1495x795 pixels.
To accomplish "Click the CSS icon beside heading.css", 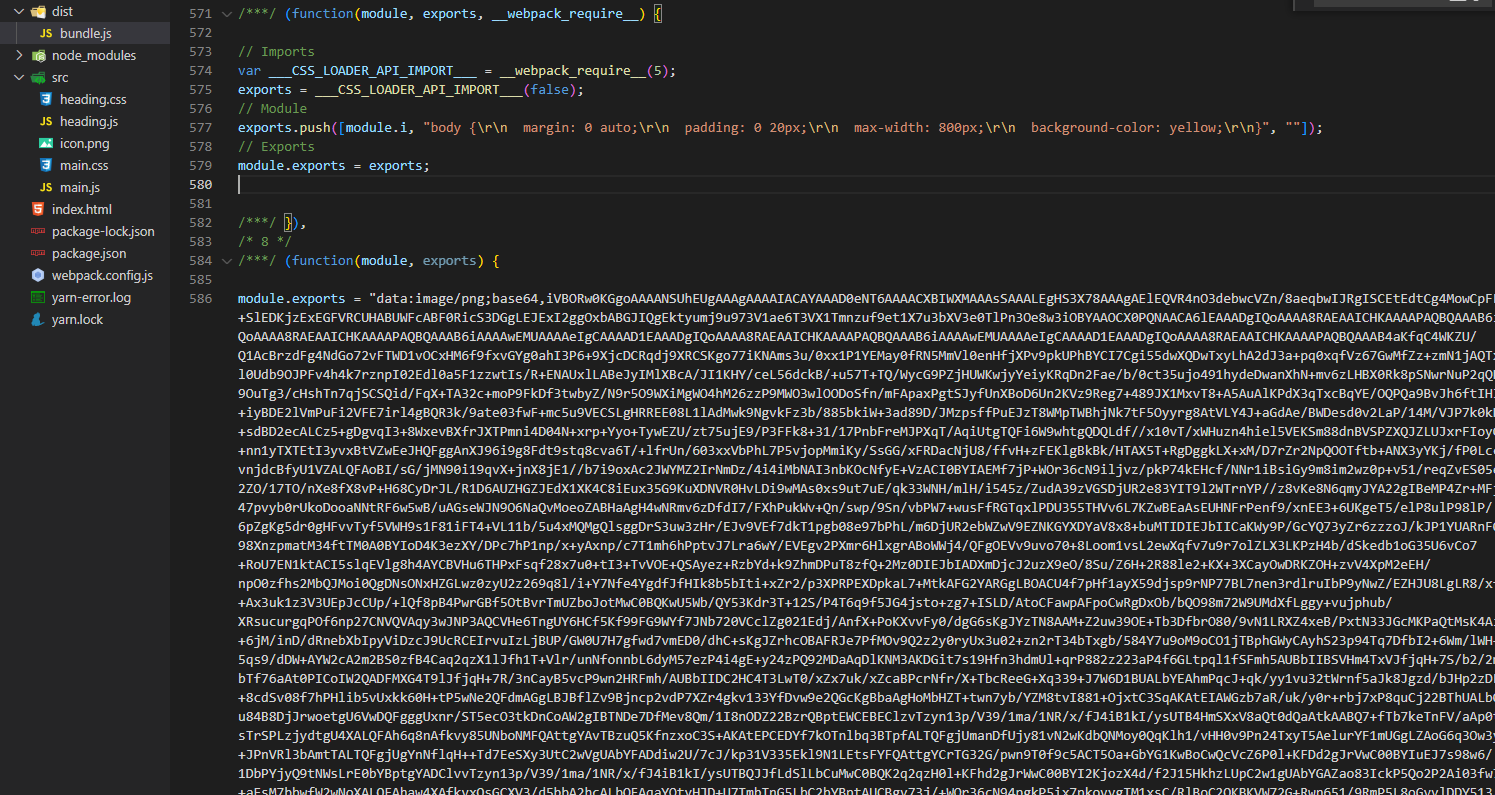I will pyautogui.click(x=46, y=99).
